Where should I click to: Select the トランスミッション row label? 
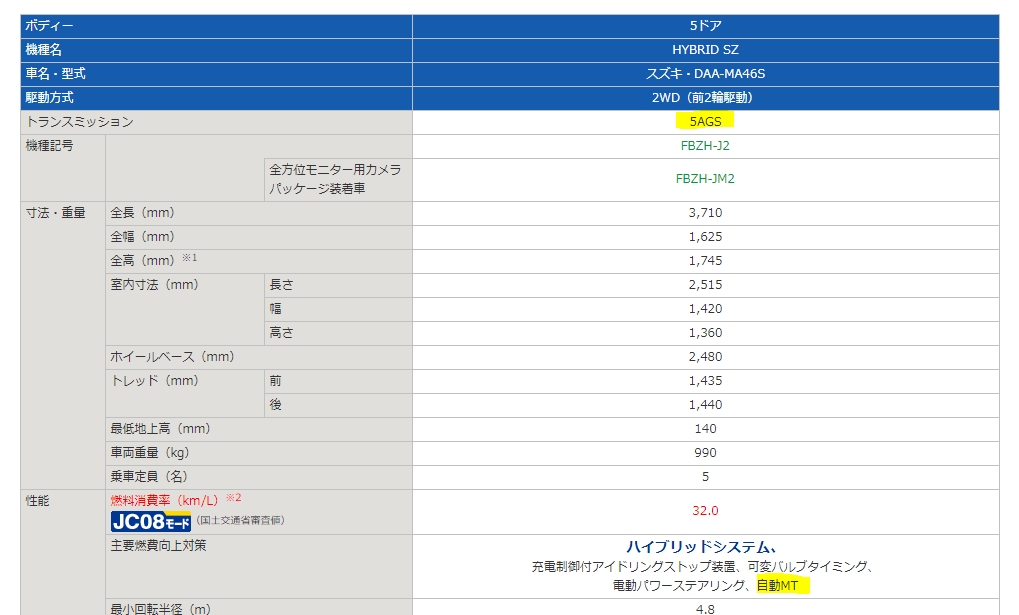coord(79,122)
